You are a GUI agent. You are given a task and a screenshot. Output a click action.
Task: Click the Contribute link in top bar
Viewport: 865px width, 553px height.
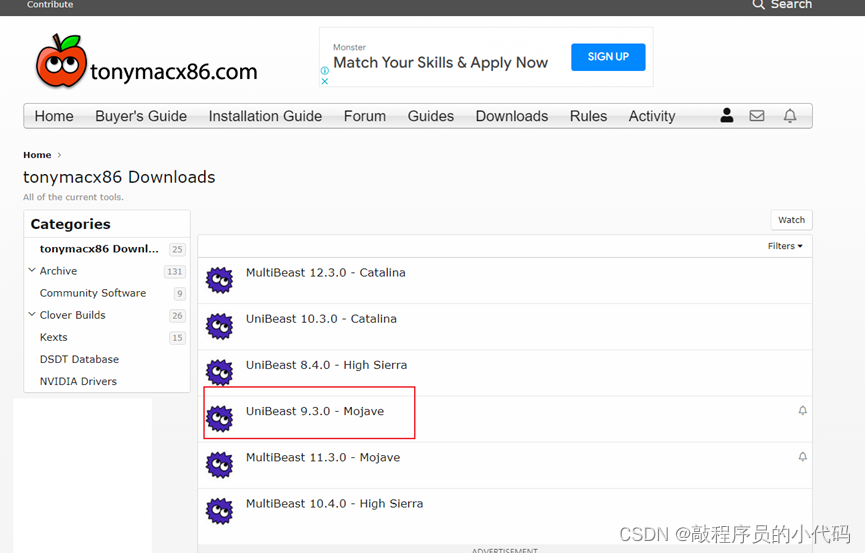point(50,4)
